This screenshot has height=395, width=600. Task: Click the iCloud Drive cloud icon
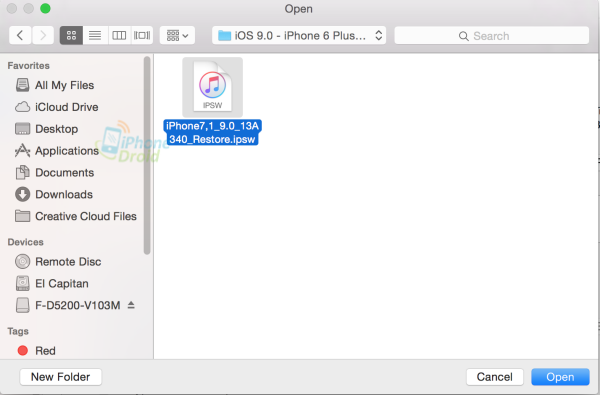pos(22,107)
